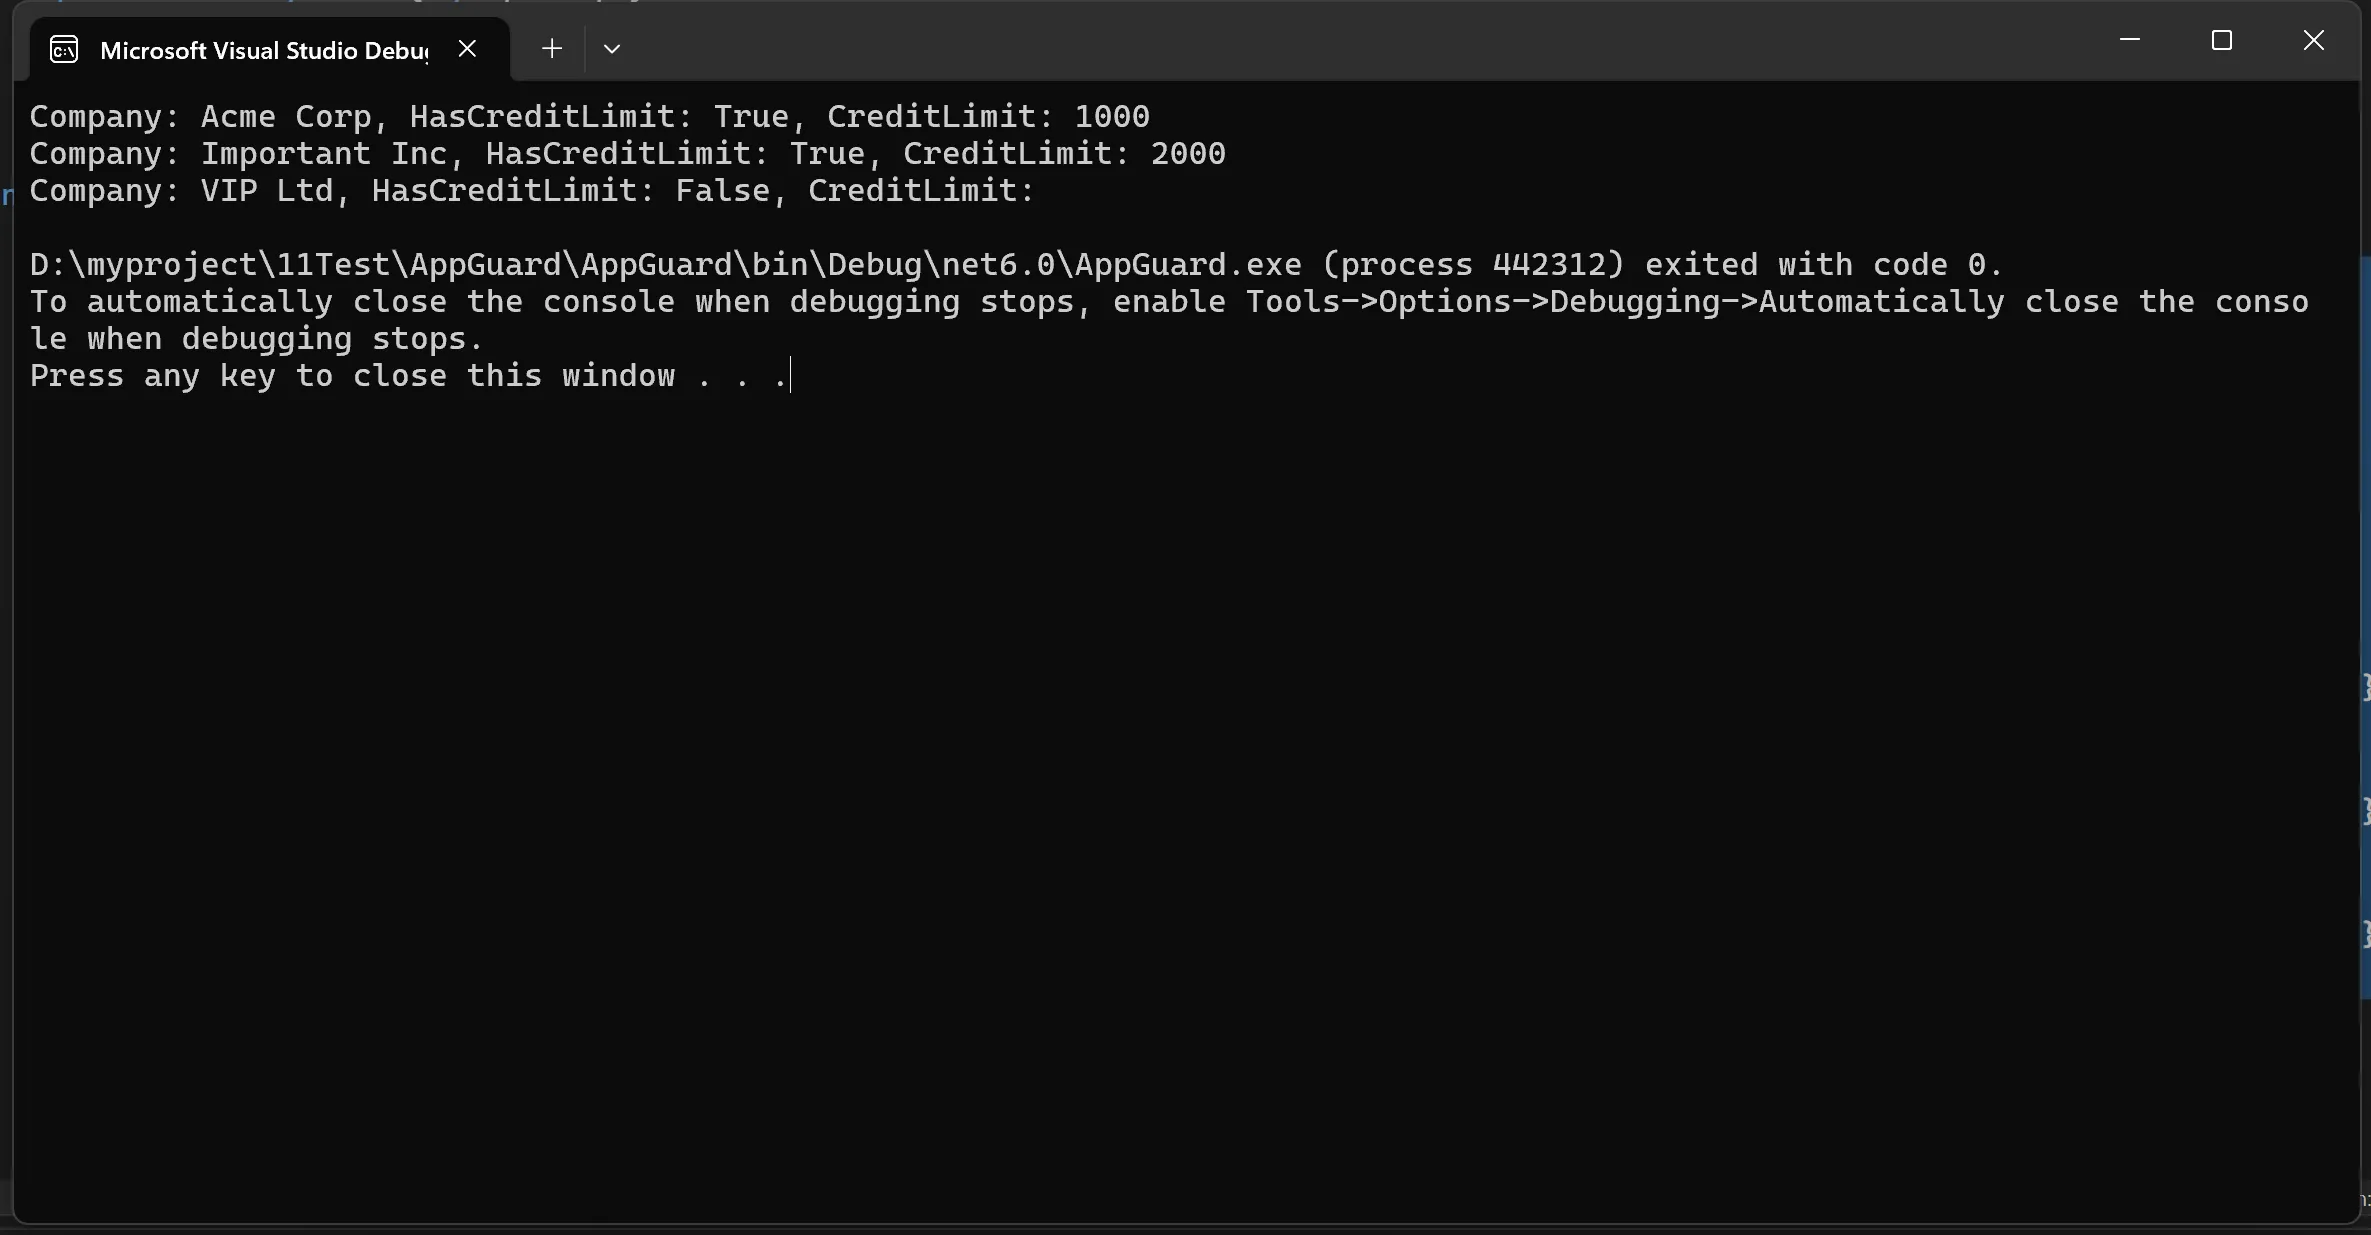Maximize the debug console window

coord(2221,41)
